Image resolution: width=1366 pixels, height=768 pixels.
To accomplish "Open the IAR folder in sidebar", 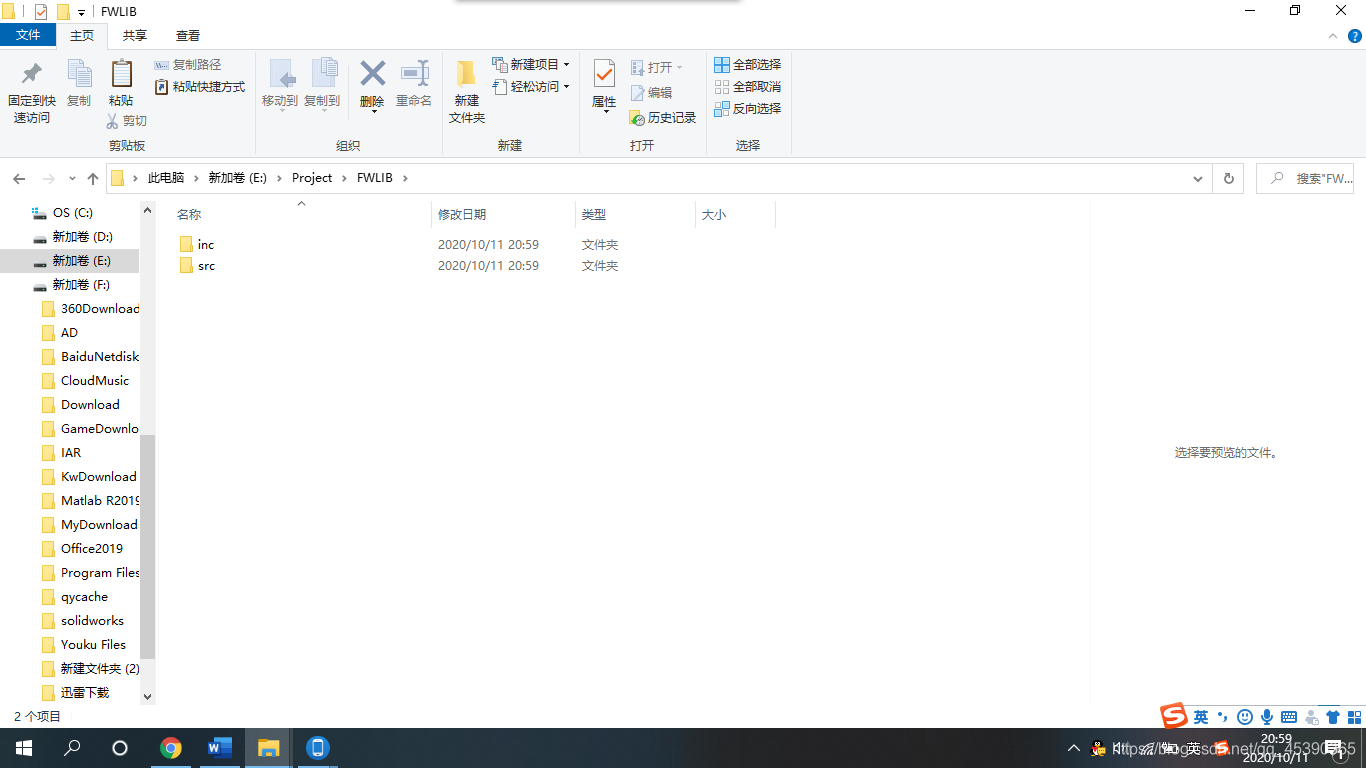I will [70, 453].
